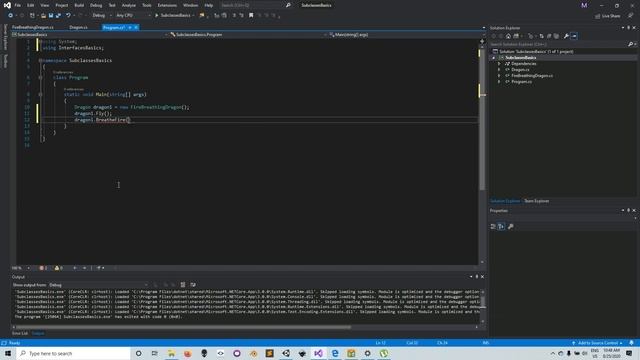
Task: Switch to the FireBreathingDragon.cs editor tab
Action: 33,27
